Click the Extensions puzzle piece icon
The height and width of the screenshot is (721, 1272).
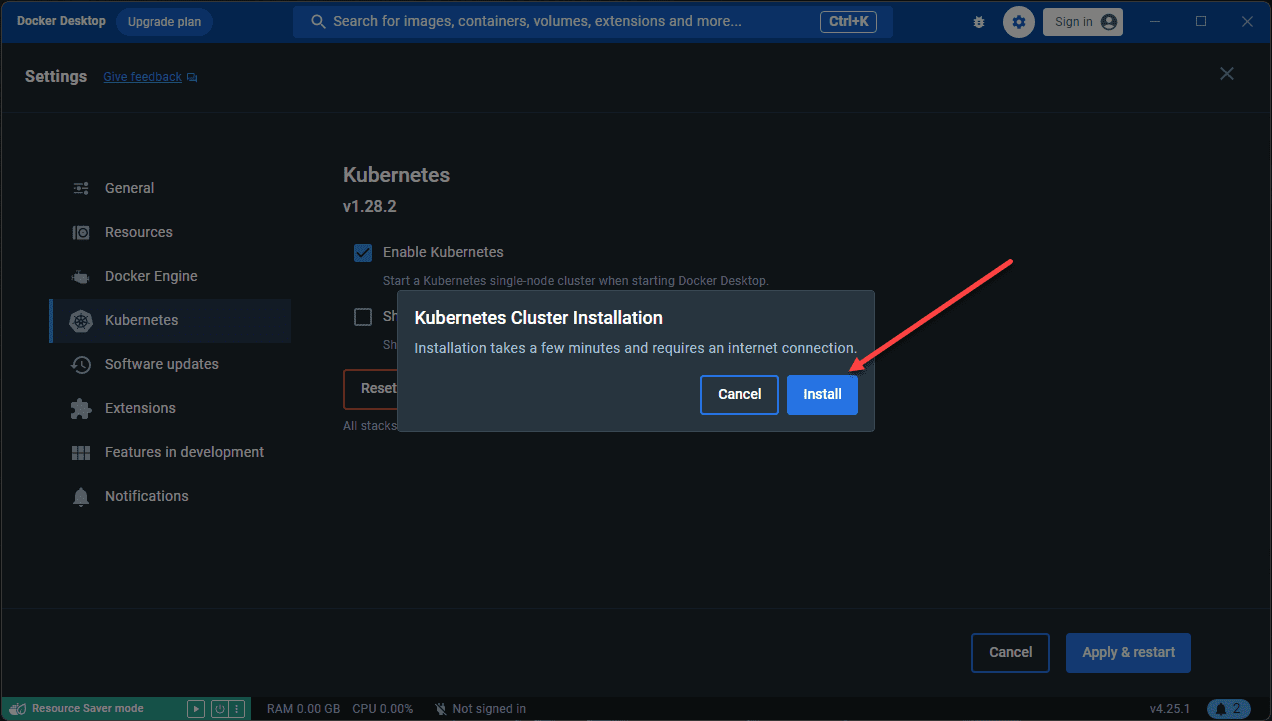(81, 409)
